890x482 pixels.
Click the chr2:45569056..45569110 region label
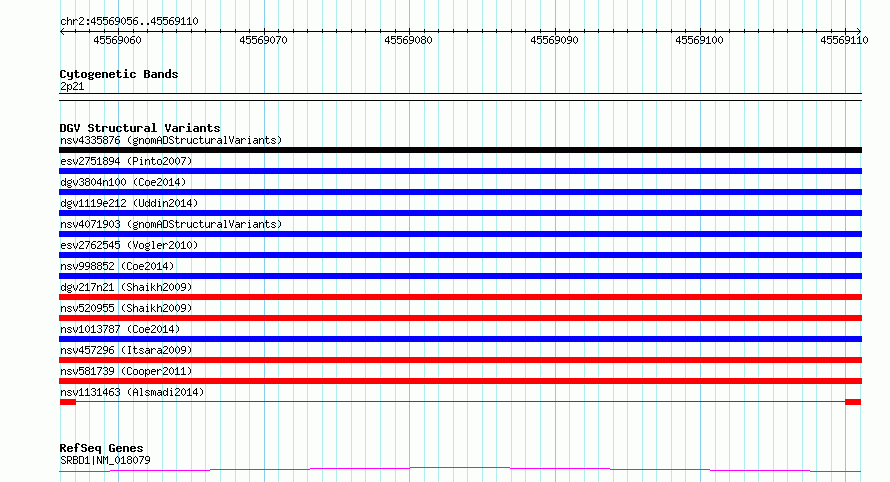click(129, 22)
